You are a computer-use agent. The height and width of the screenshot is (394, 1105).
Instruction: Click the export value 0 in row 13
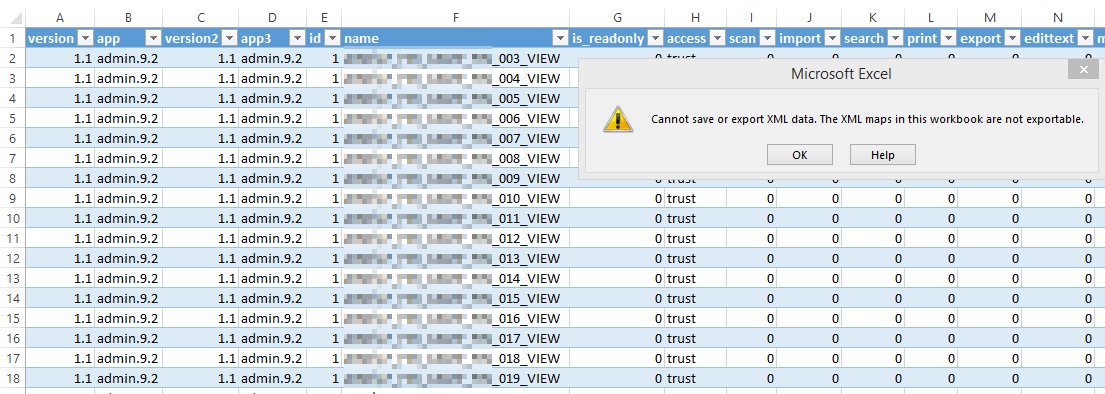[989, 278]
